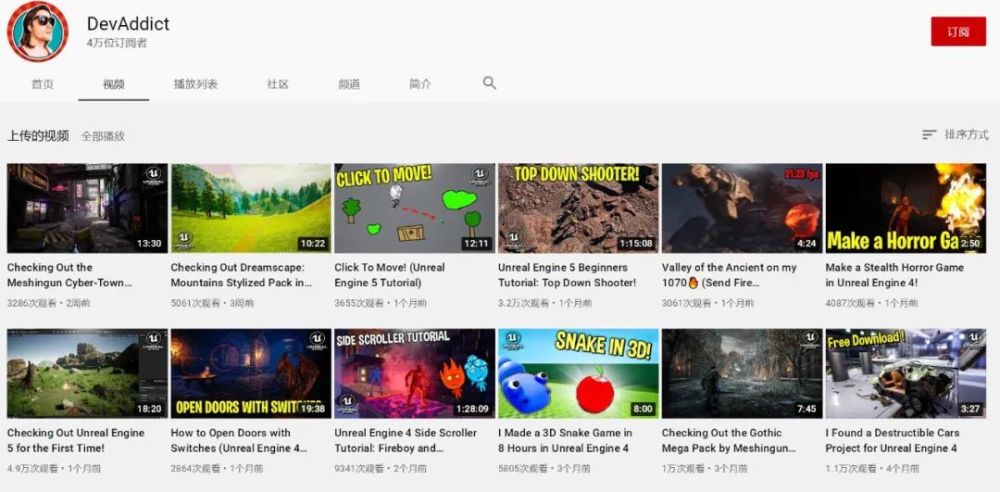Click the 3.2万次观看 views text
The image size is (1000, 492).
click(524, 303)
